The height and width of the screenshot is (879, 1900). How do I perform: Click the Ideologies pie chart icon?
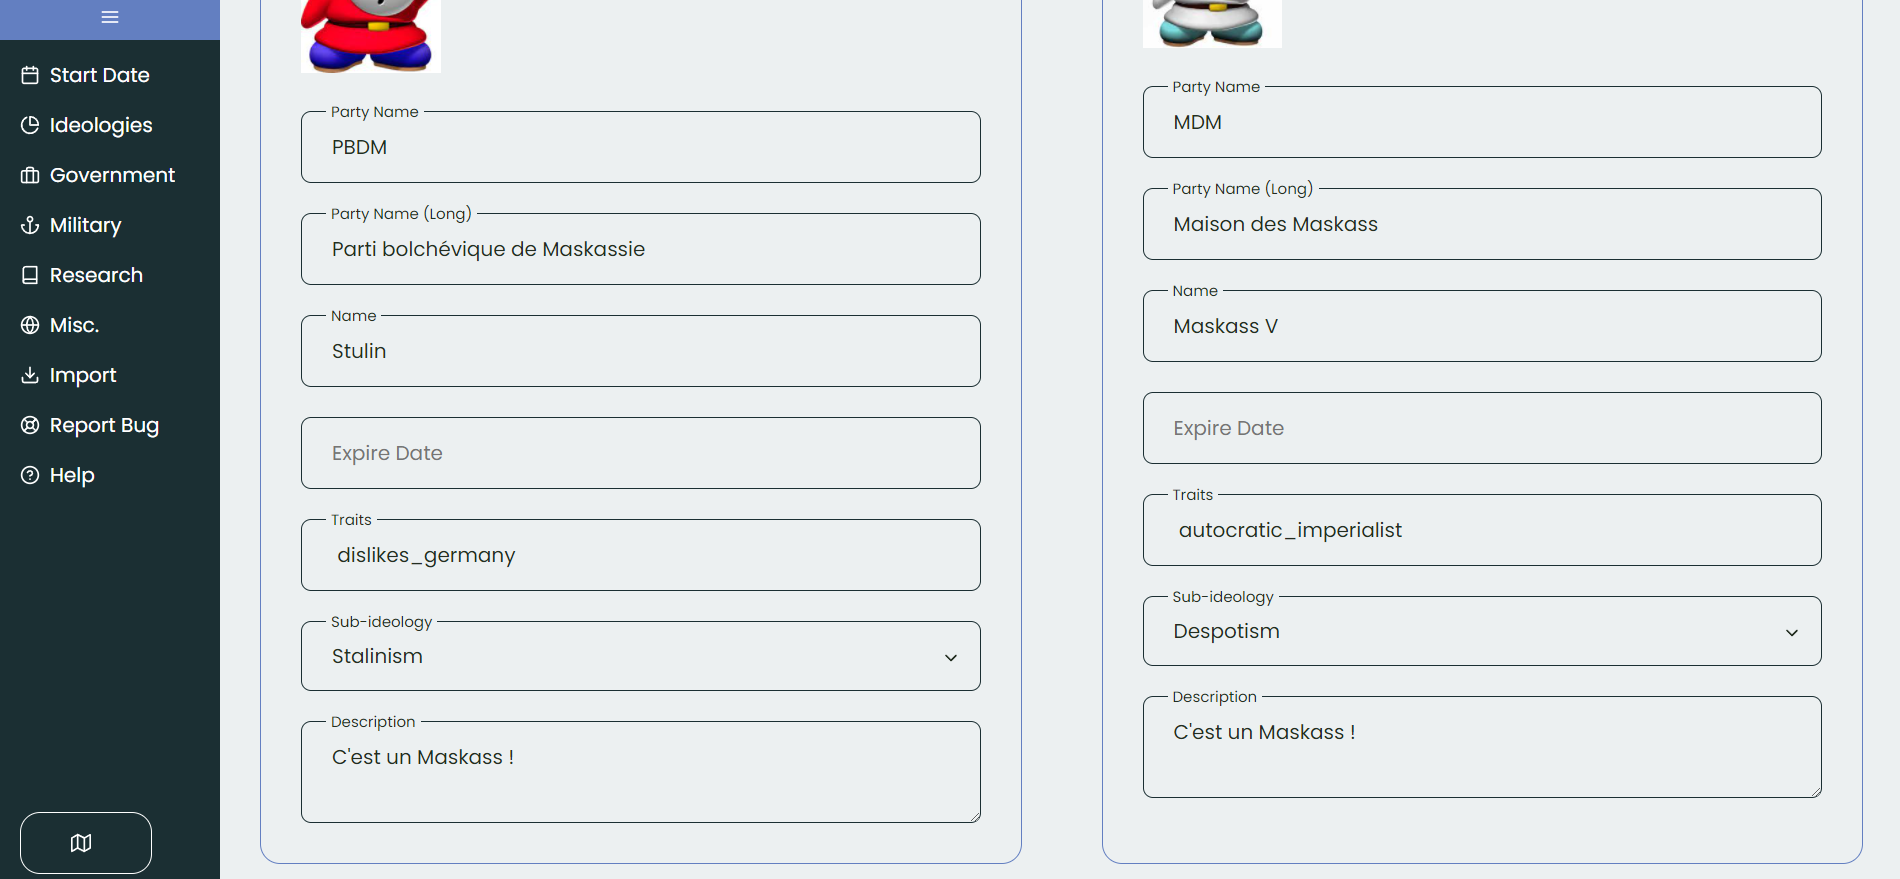coord(30,125)
